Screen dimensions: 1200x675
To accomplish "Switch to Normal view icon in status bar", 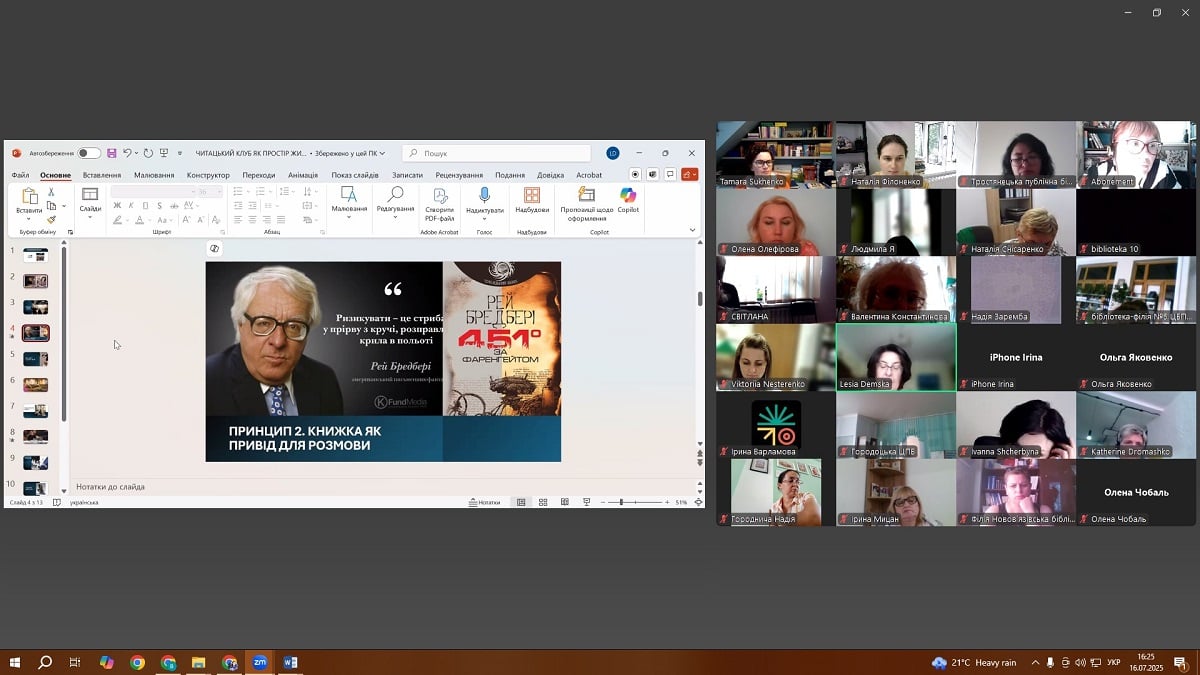I will click(521, 502).
